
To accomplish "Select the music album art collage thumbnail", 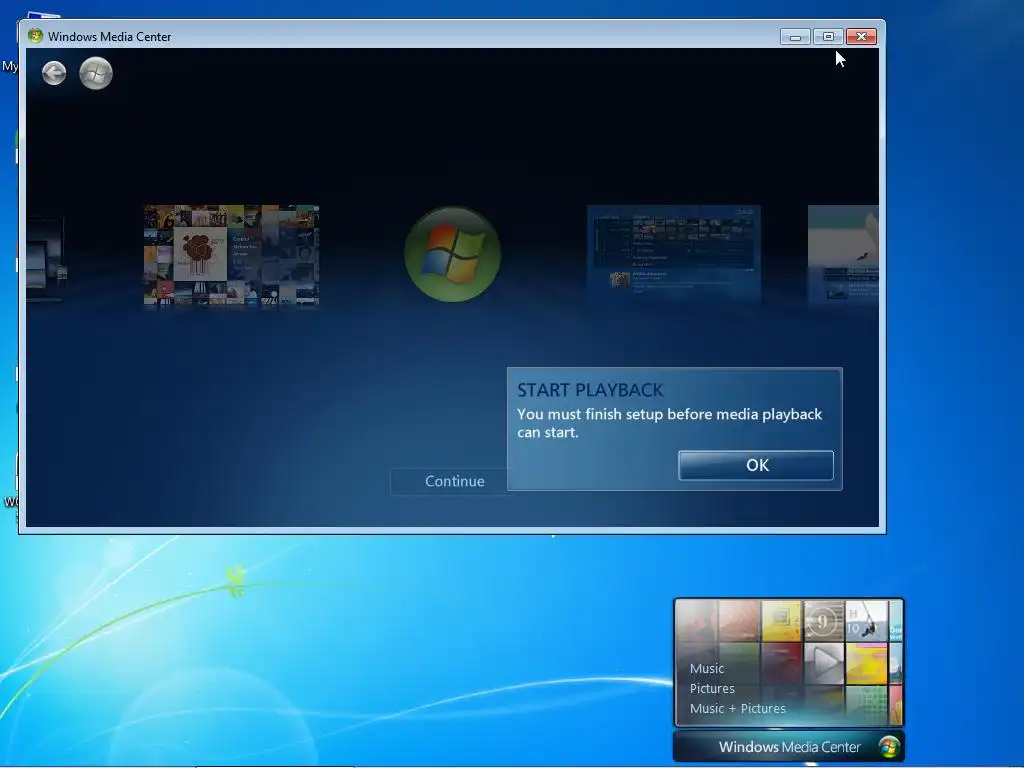I will pos(231,255).
